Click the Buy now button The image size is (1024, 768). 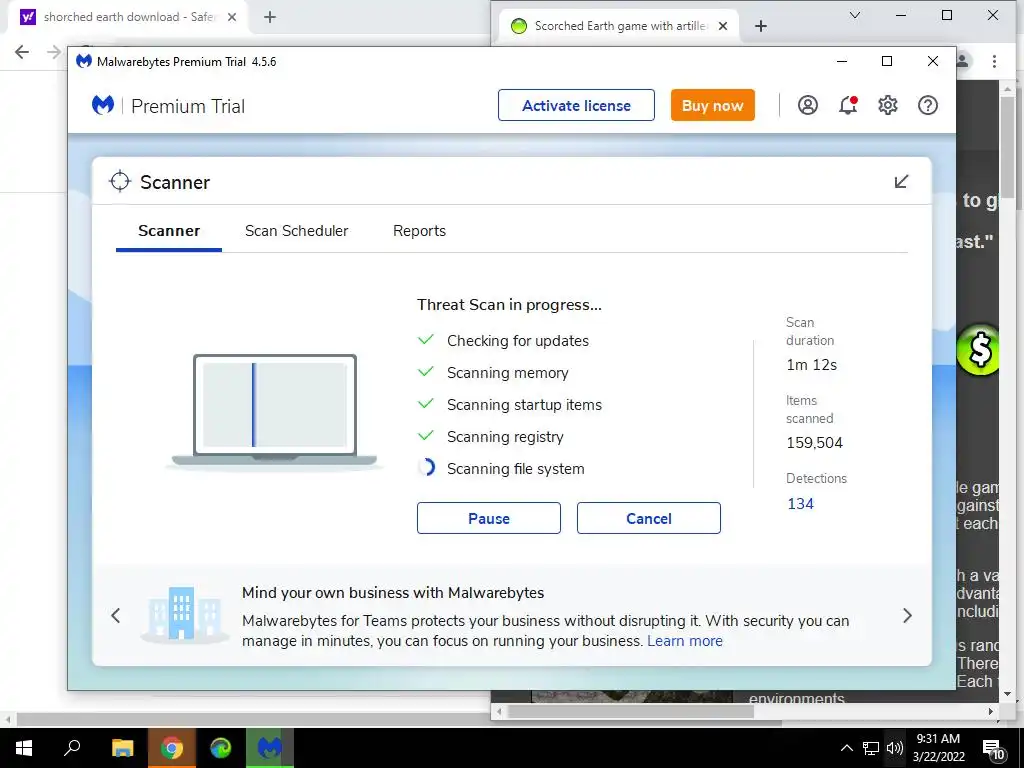pyautogui.click(x=712, y=105)
